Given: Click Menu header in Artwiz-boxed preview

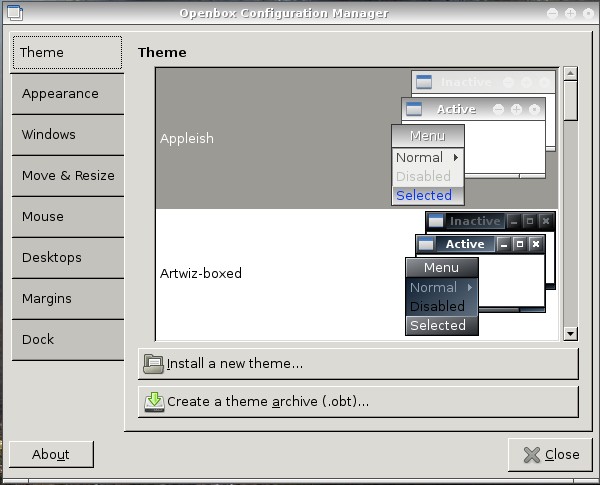Looking at the screenshot, I should (442, 268).
